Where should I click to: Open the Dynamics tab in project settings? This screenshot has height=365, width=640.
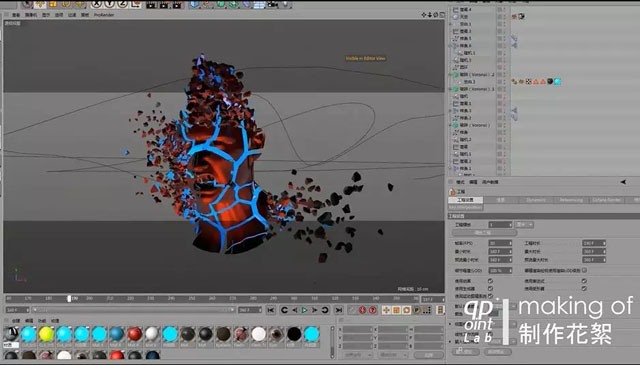click(536, 200)
